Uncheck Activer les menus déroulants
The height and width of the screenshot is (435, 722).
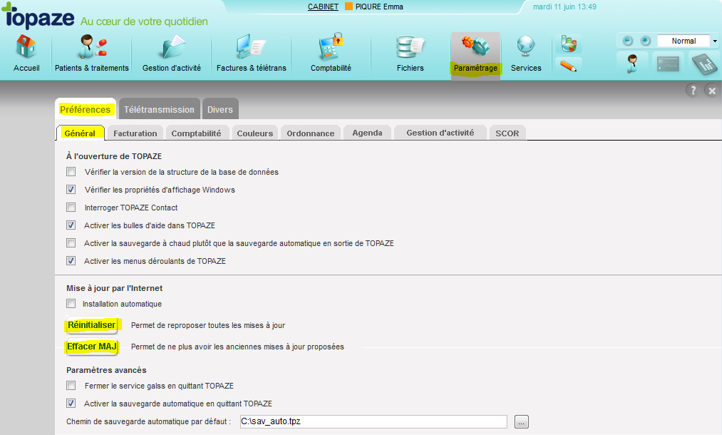click(71, 261)
